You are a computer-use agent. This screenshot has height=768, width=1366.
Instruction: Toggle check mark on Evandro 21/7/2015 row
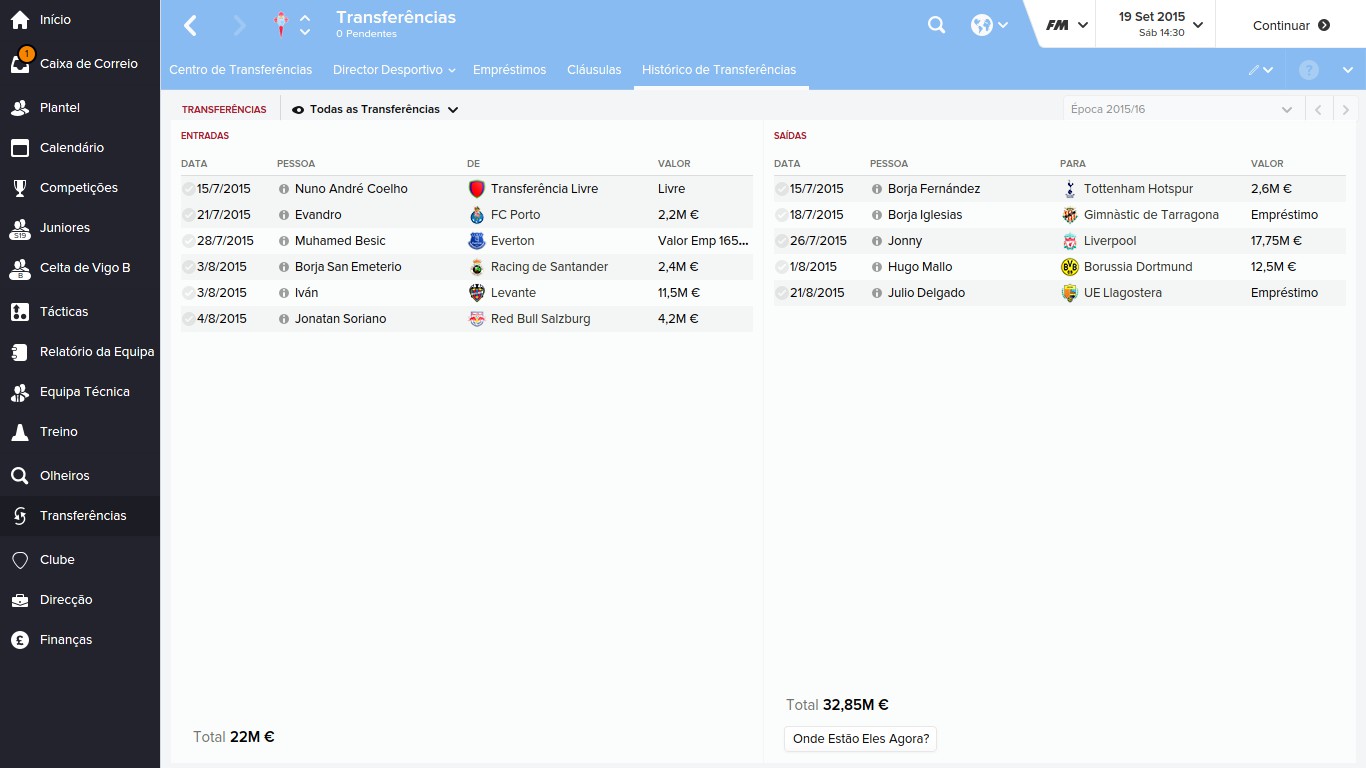pyautogui.click(x=188, y=215)
